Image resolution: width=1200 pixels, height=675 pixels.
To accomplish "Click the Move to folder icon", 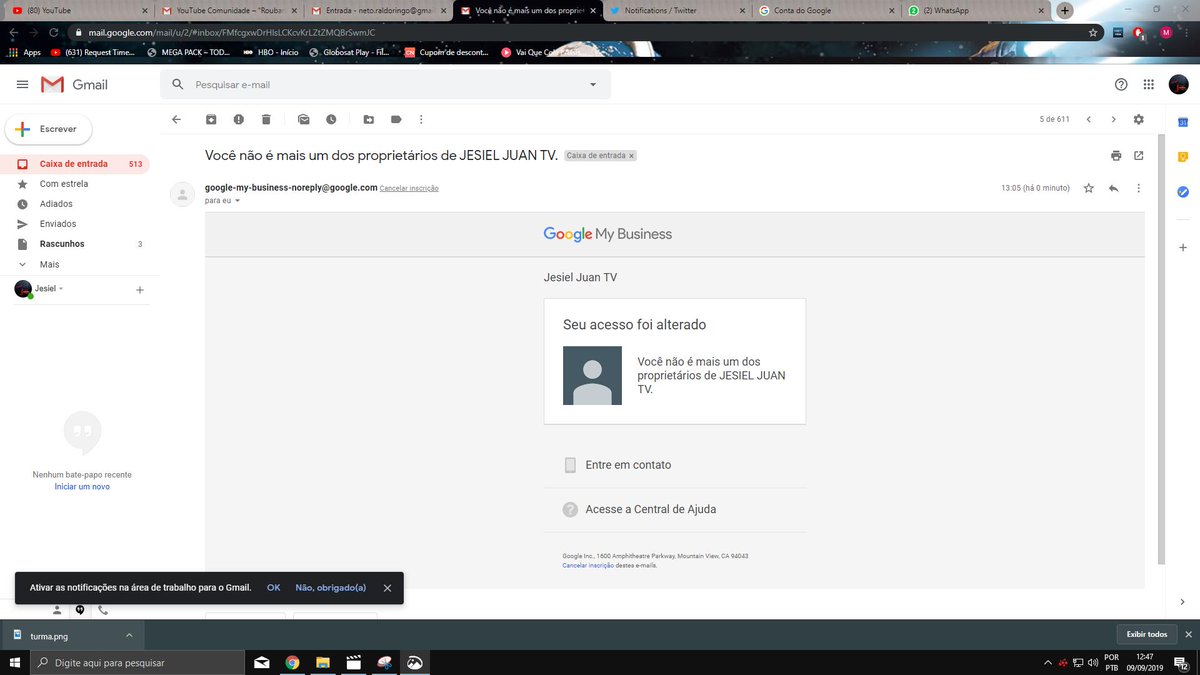I will [369, 119].
